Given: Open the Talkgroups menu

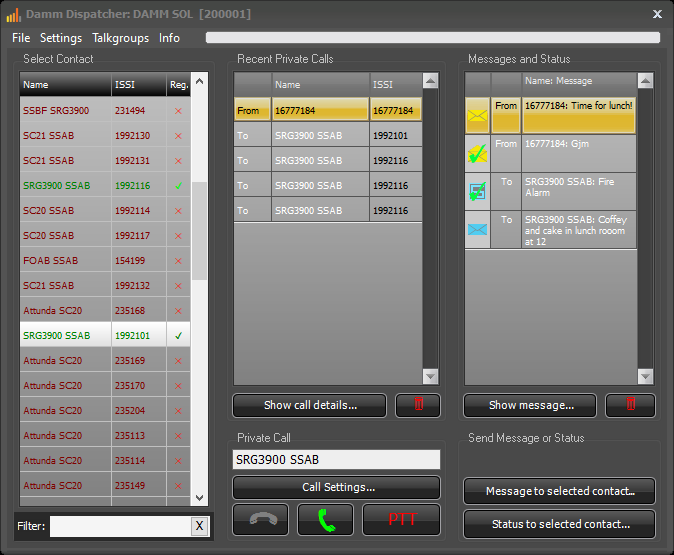Looking at the screenshot, I should tap(120, 38).
